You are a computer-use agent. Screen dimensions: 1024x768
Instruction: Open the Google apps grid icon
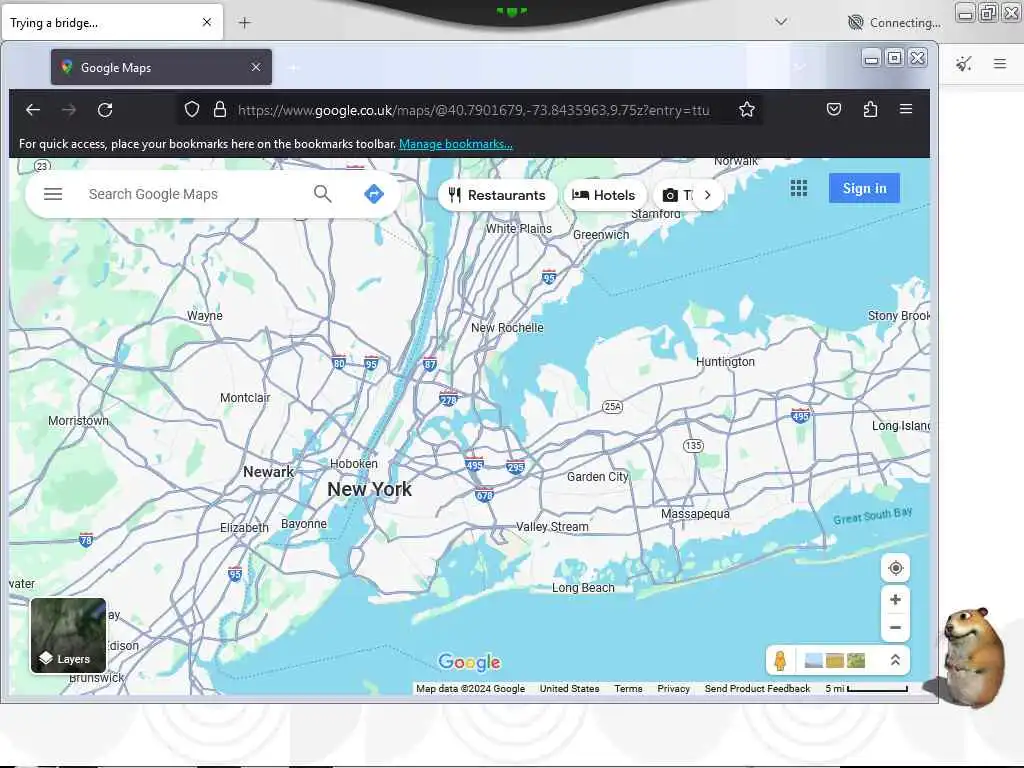click(799, 188)
